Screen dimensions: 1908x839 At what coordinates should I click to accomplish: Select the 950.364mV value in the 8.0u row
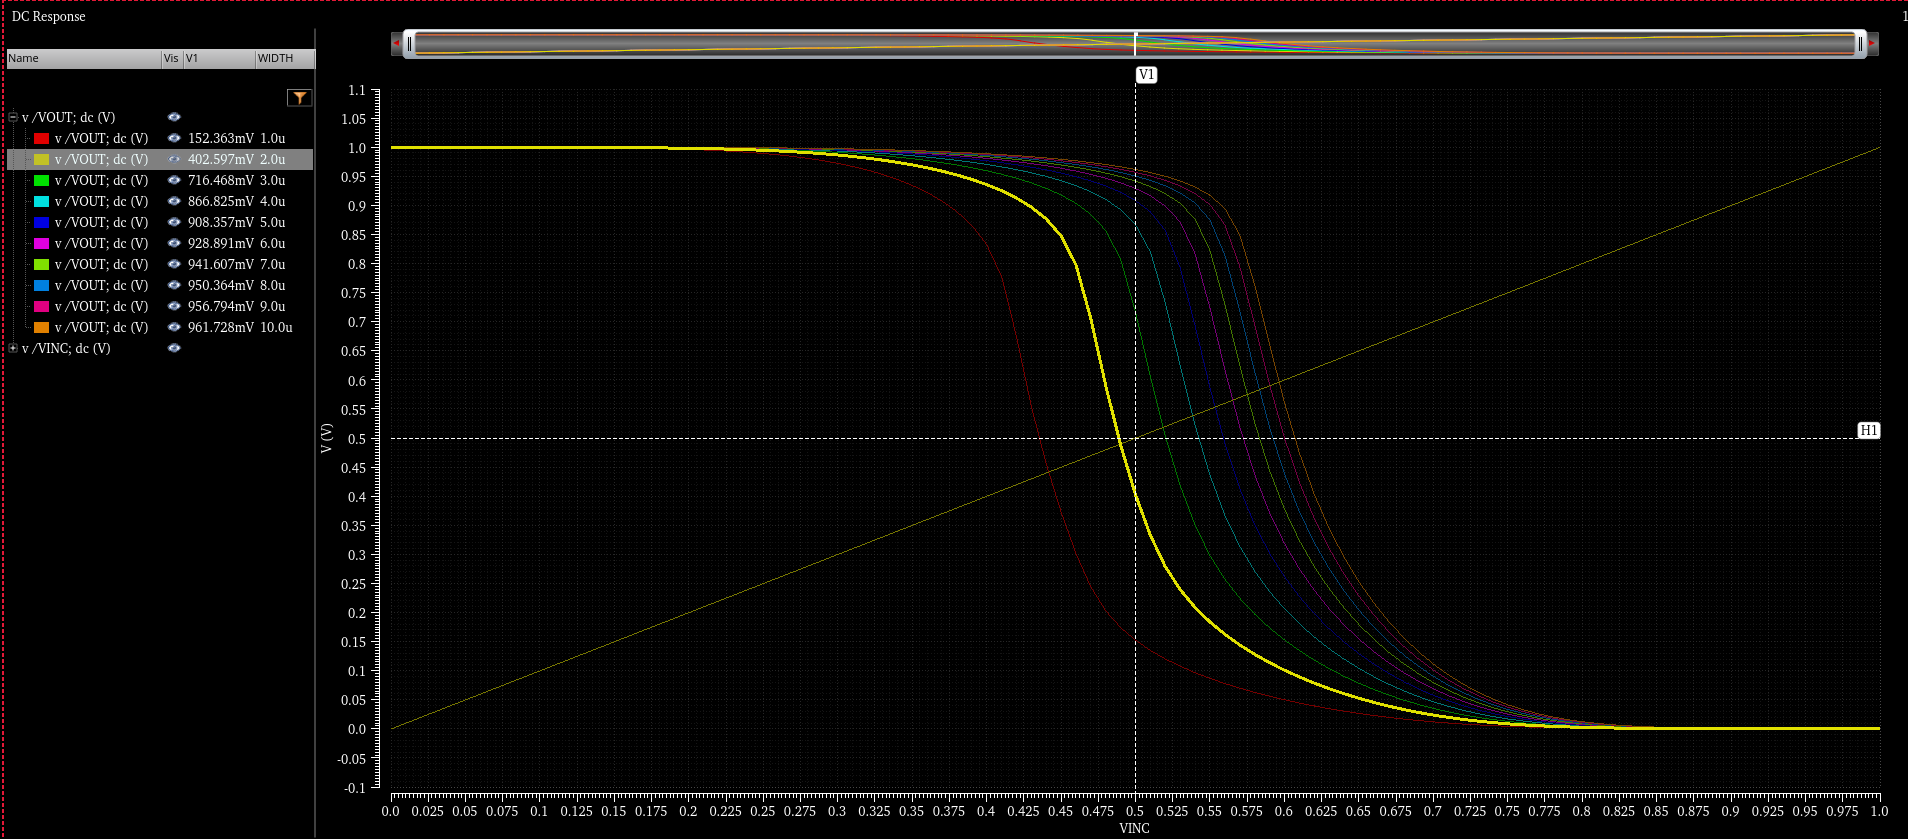[x=221, y=285]
